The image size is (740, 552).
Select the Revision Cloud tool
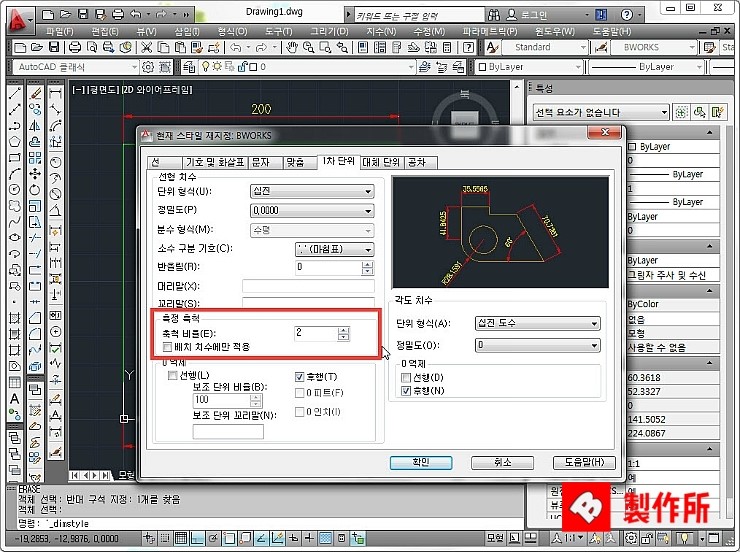15,206
